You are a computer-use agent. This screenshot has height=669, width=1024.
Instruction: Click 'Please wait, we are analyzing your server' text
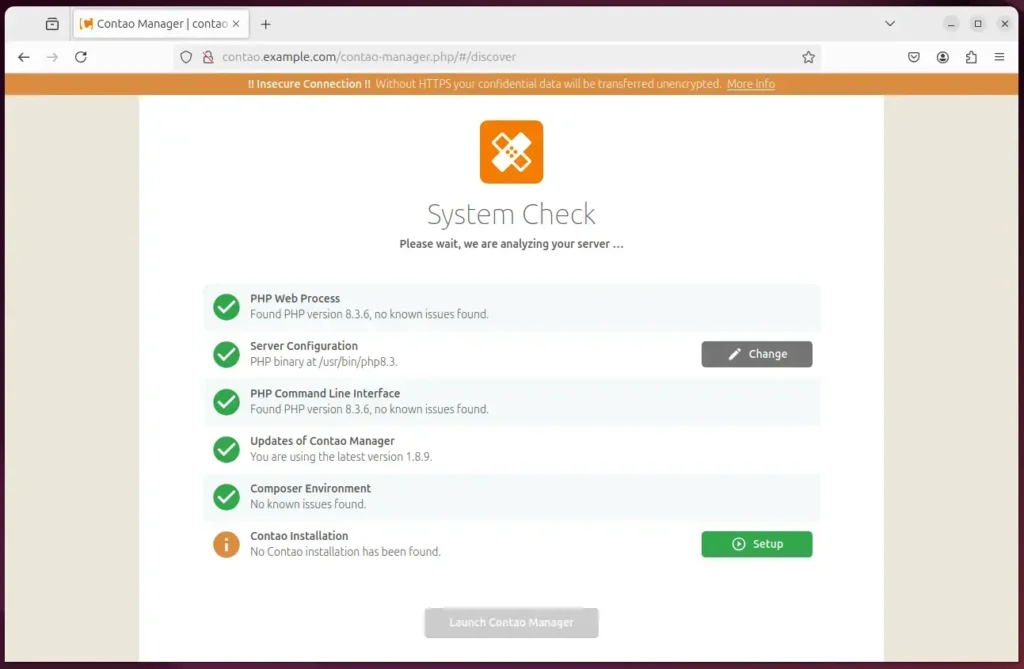511,244
